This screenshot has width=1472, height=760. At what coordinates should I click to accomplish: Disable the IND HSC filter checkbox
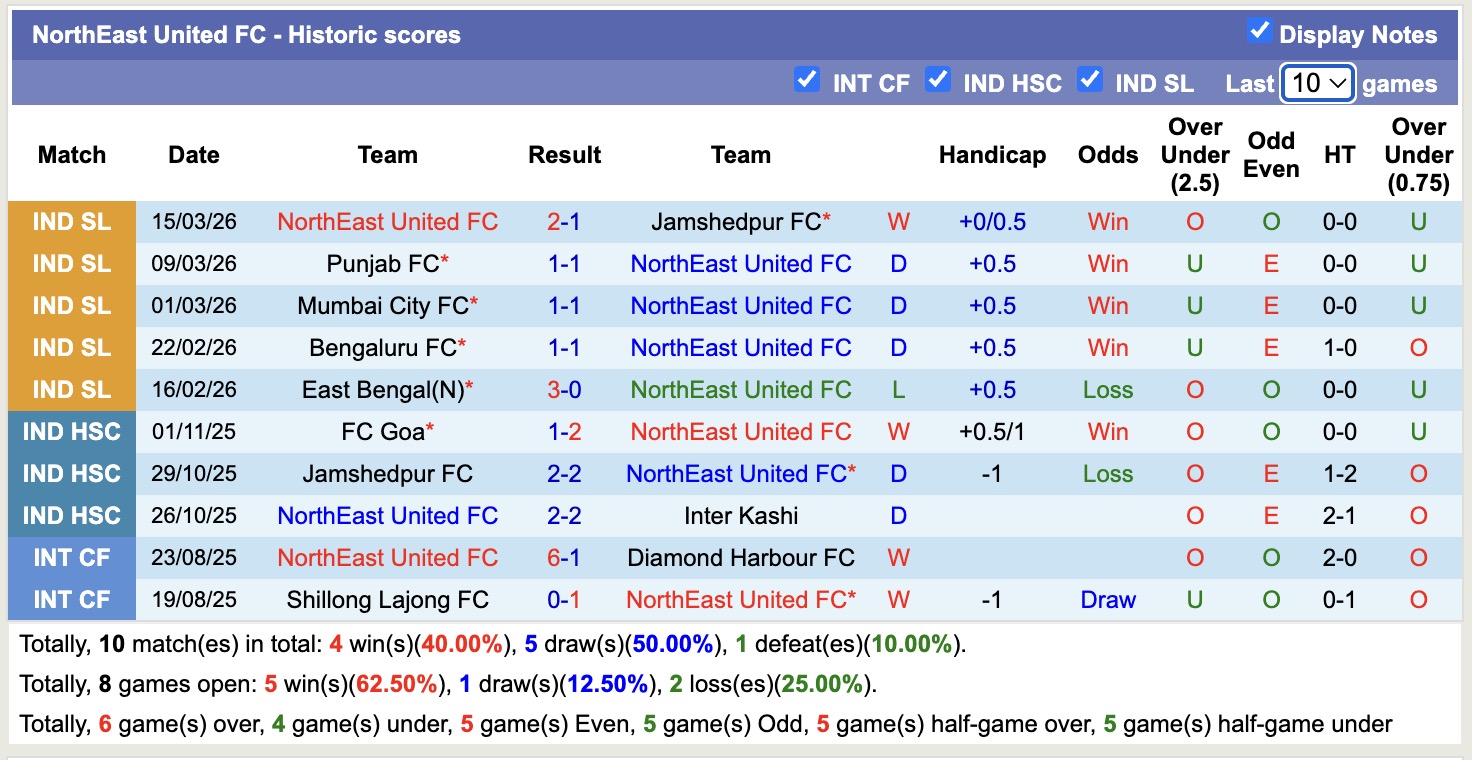pos(938,81)
